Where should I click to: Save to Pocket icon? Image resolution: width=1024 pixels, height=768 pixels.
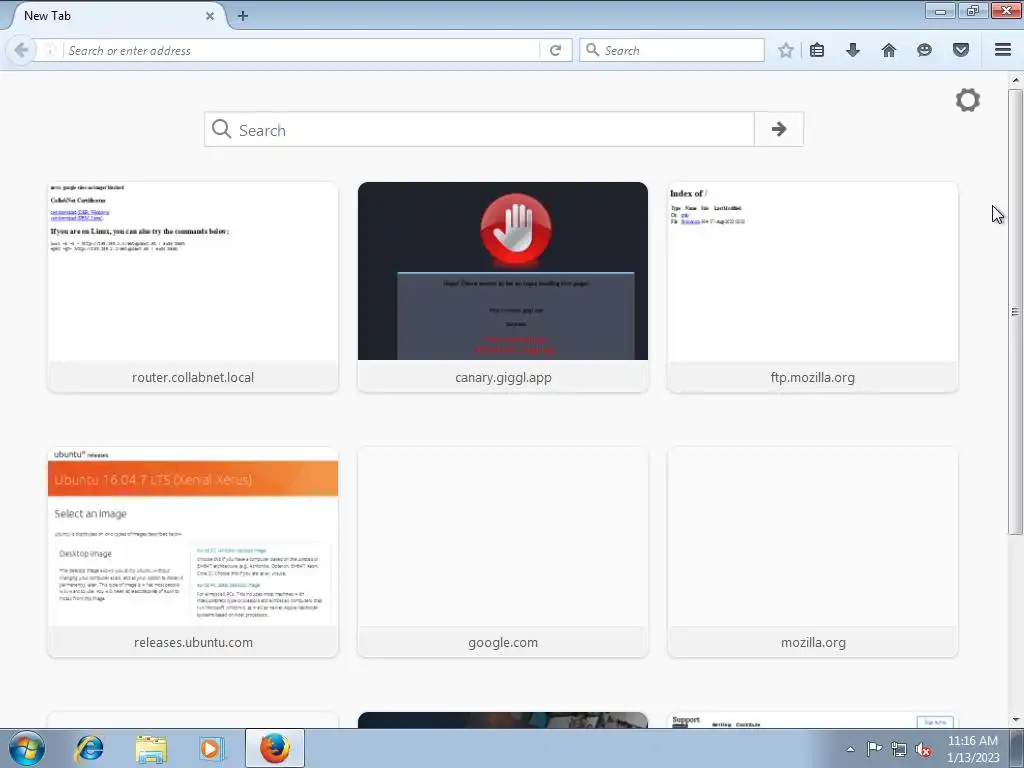coord(961,50)
